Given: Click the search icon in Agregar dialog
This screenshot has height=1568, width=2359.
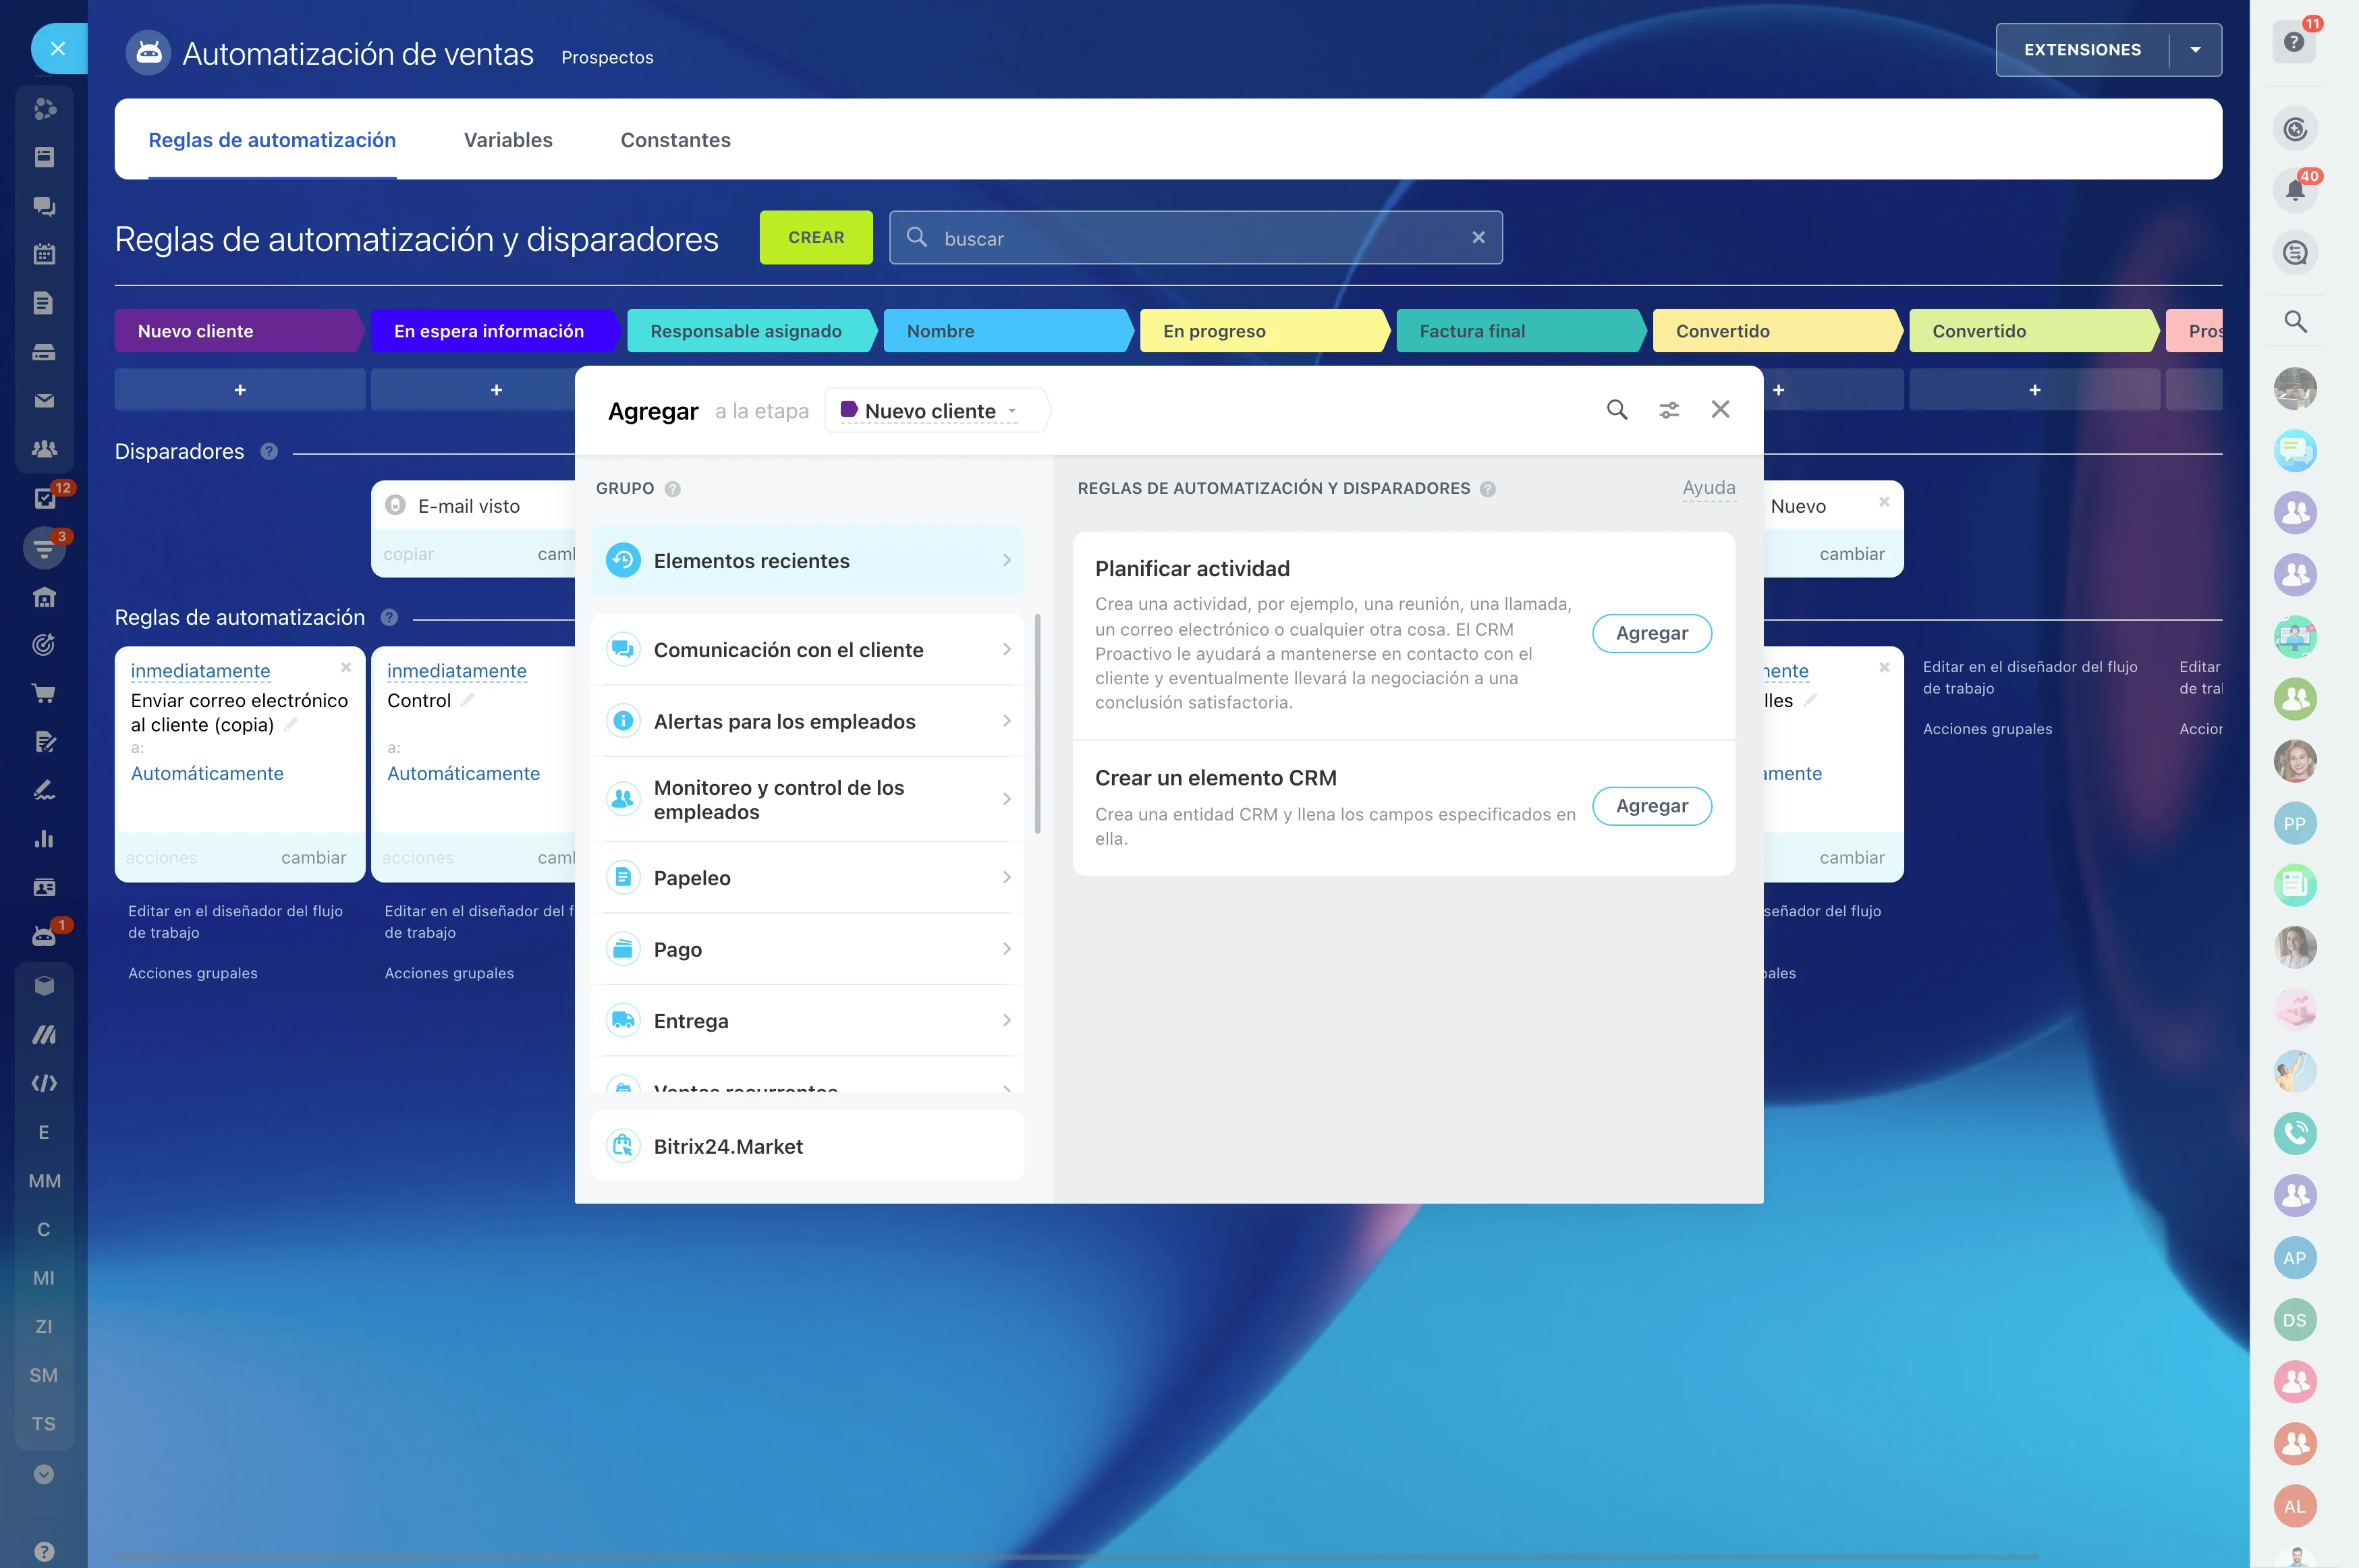Looking at the screenshot, I should 1616,409.
